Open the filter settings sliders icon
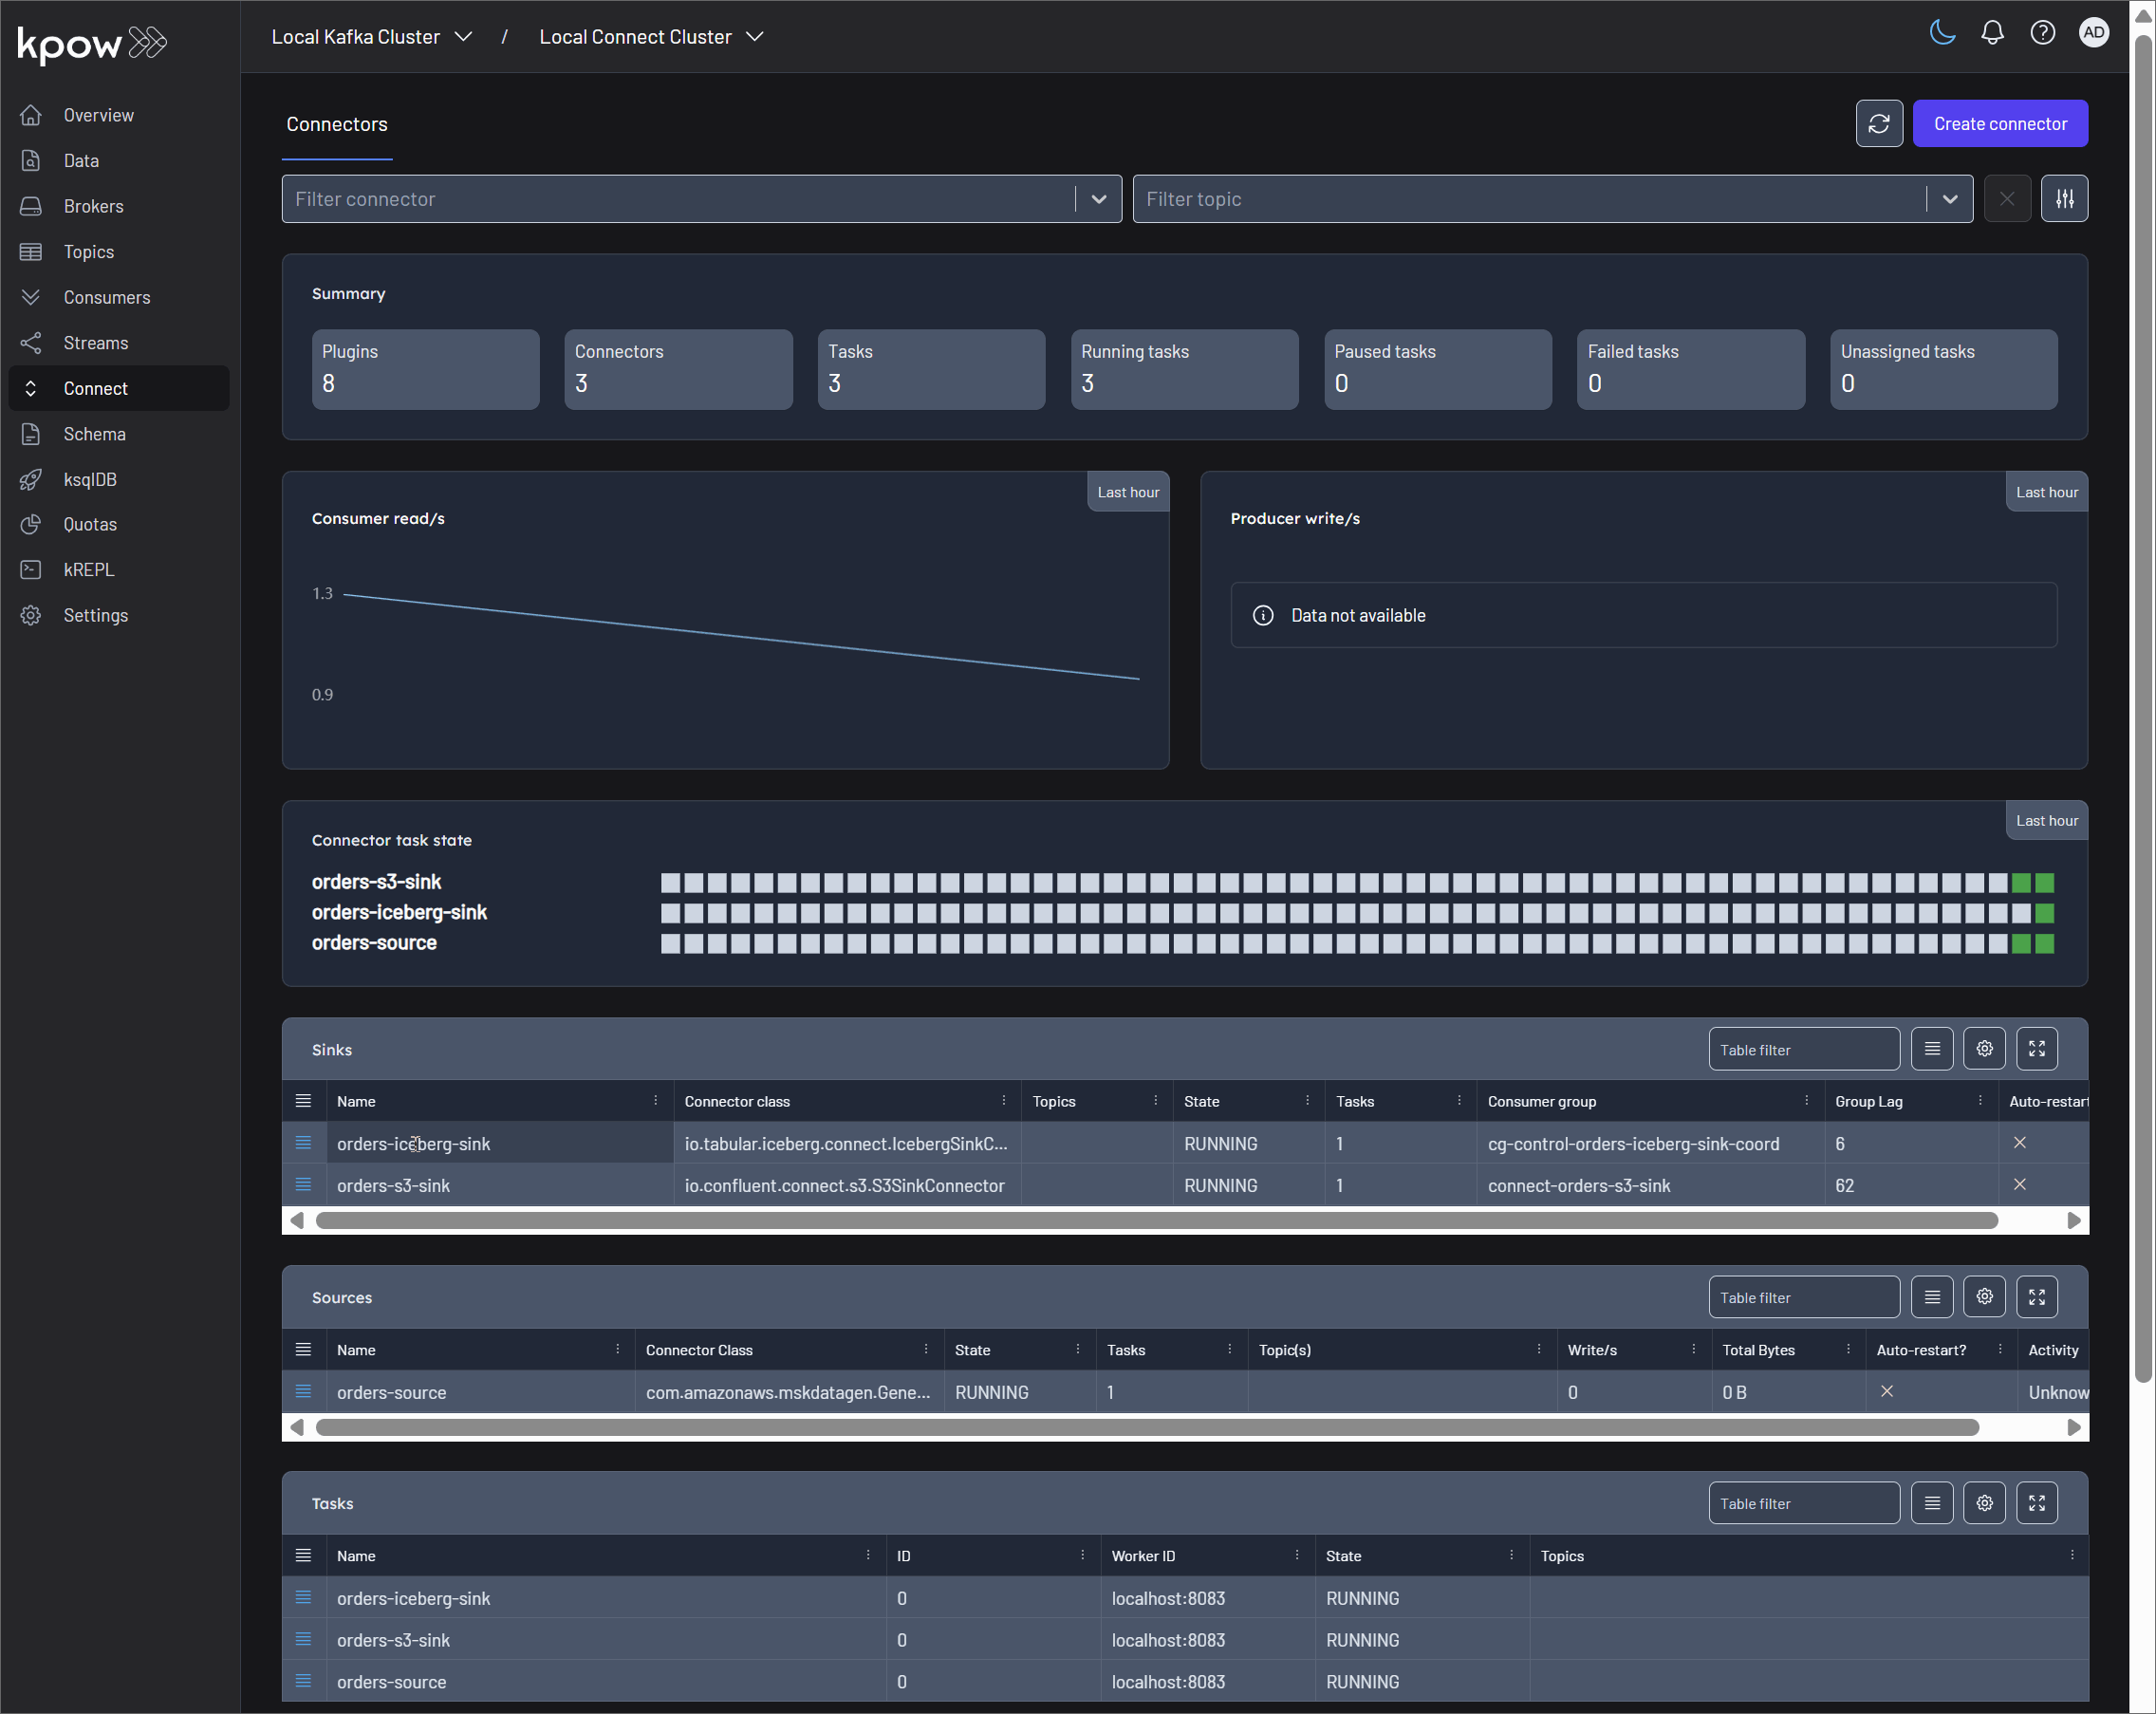The image size is (2156, 1714). point(2064,199)
